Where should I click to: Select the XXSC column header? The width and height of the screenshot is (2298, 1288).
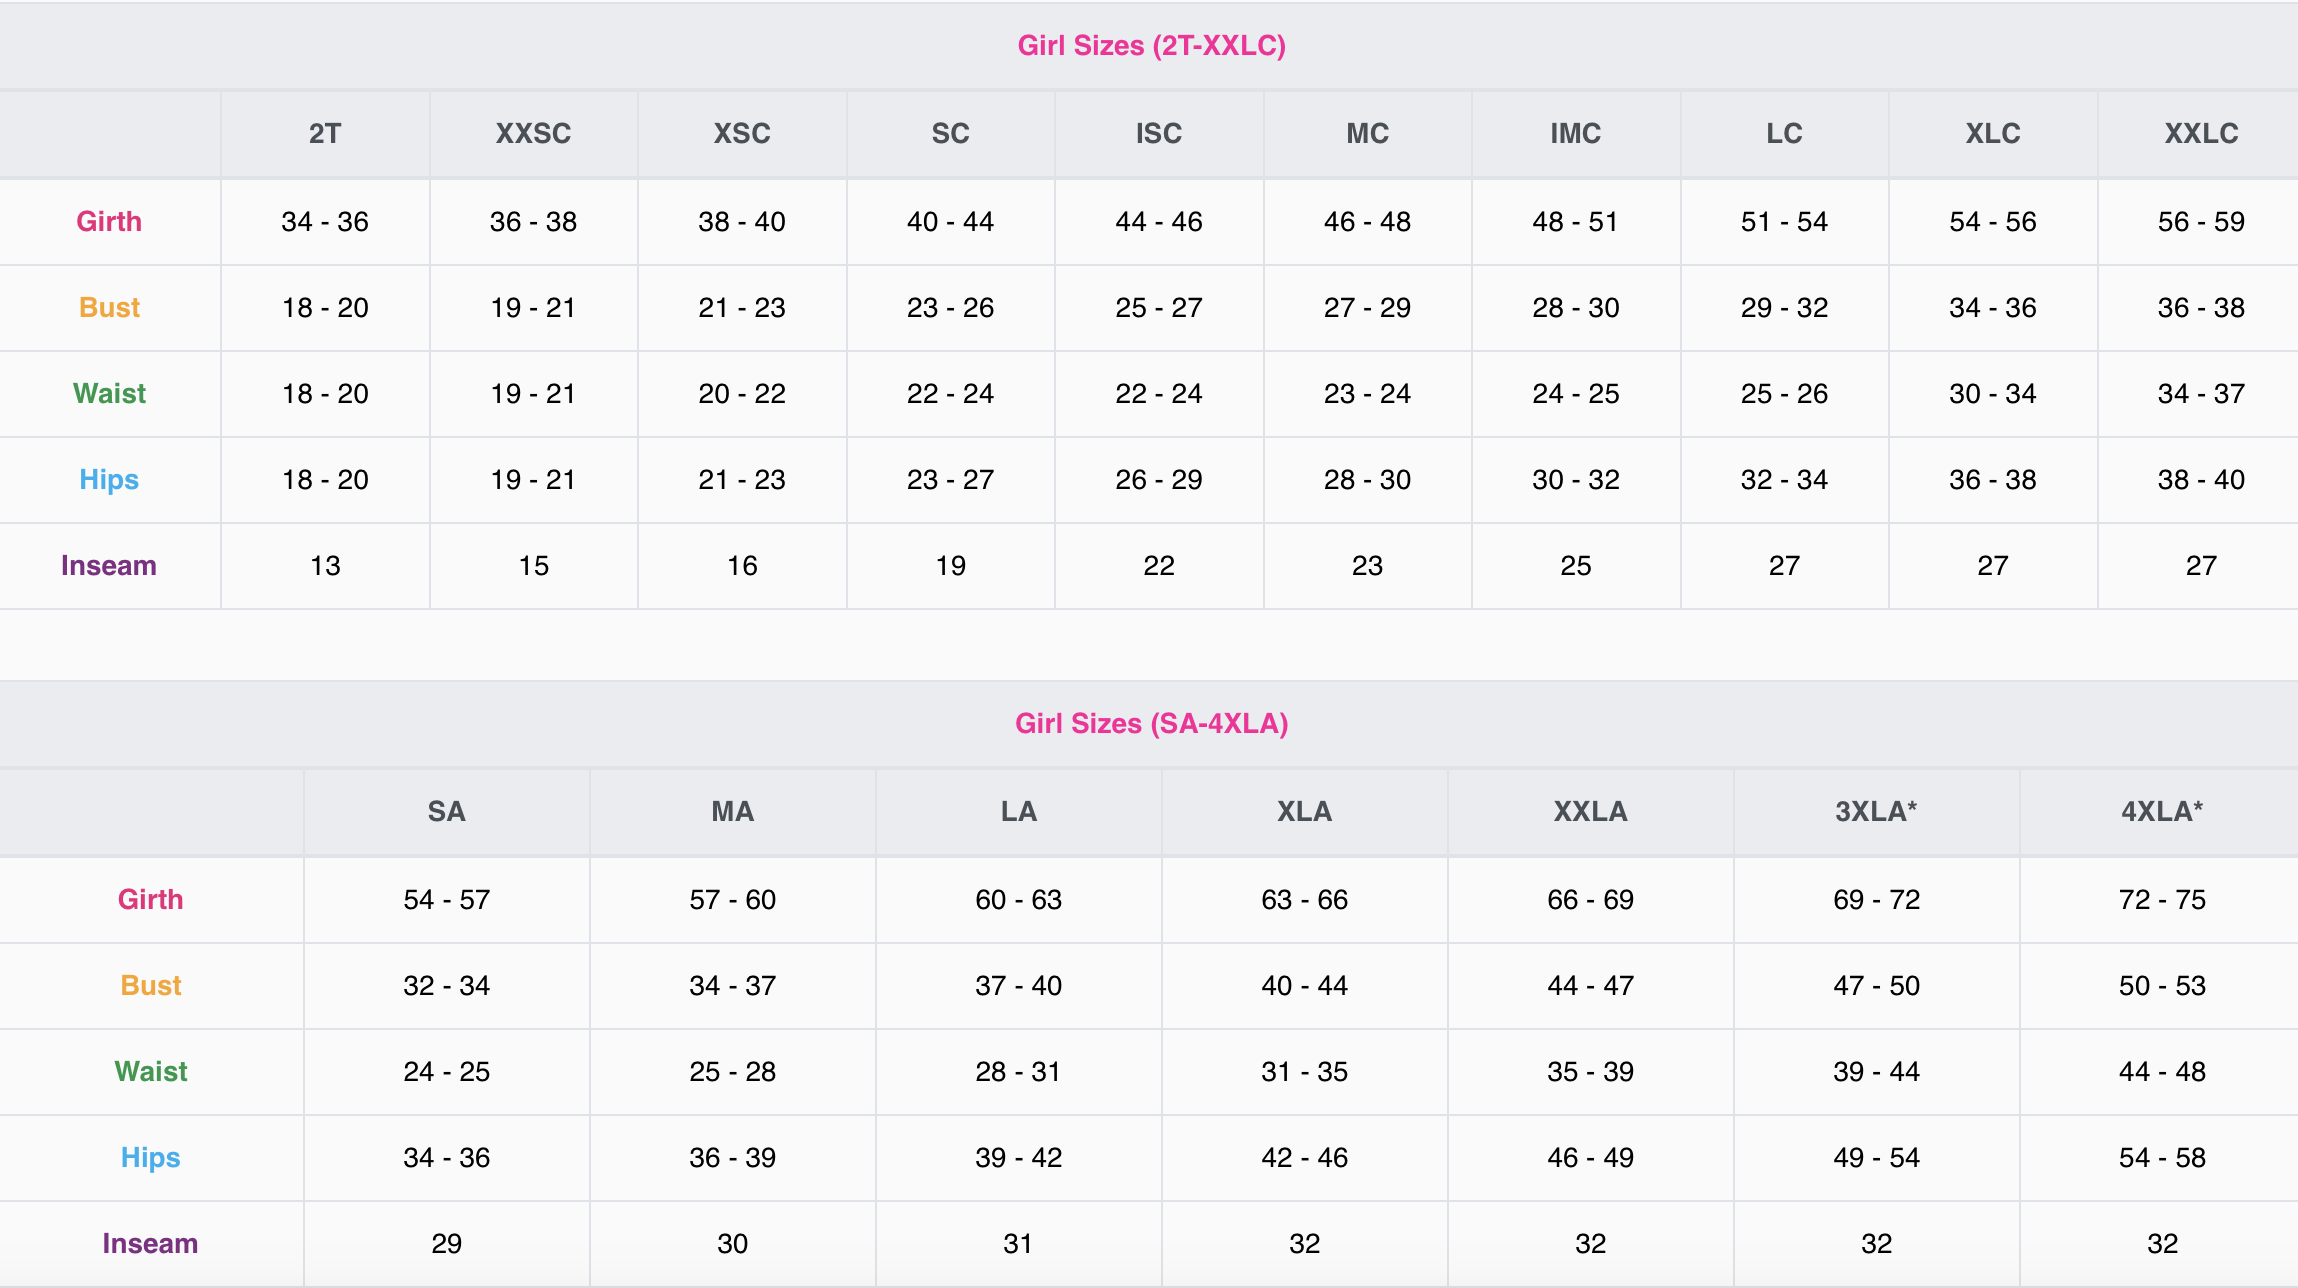[533, 134]
